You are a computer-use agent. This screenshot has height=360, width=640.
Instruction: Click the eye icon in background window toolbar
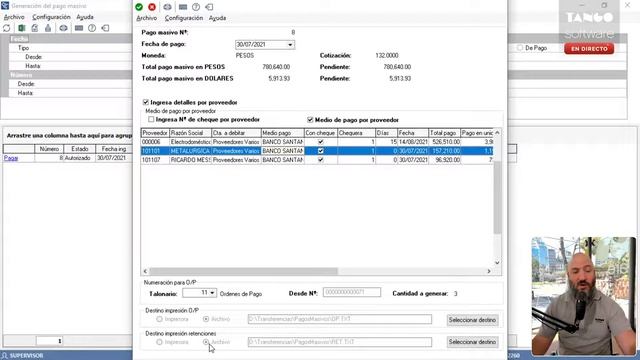click(63, 28)
